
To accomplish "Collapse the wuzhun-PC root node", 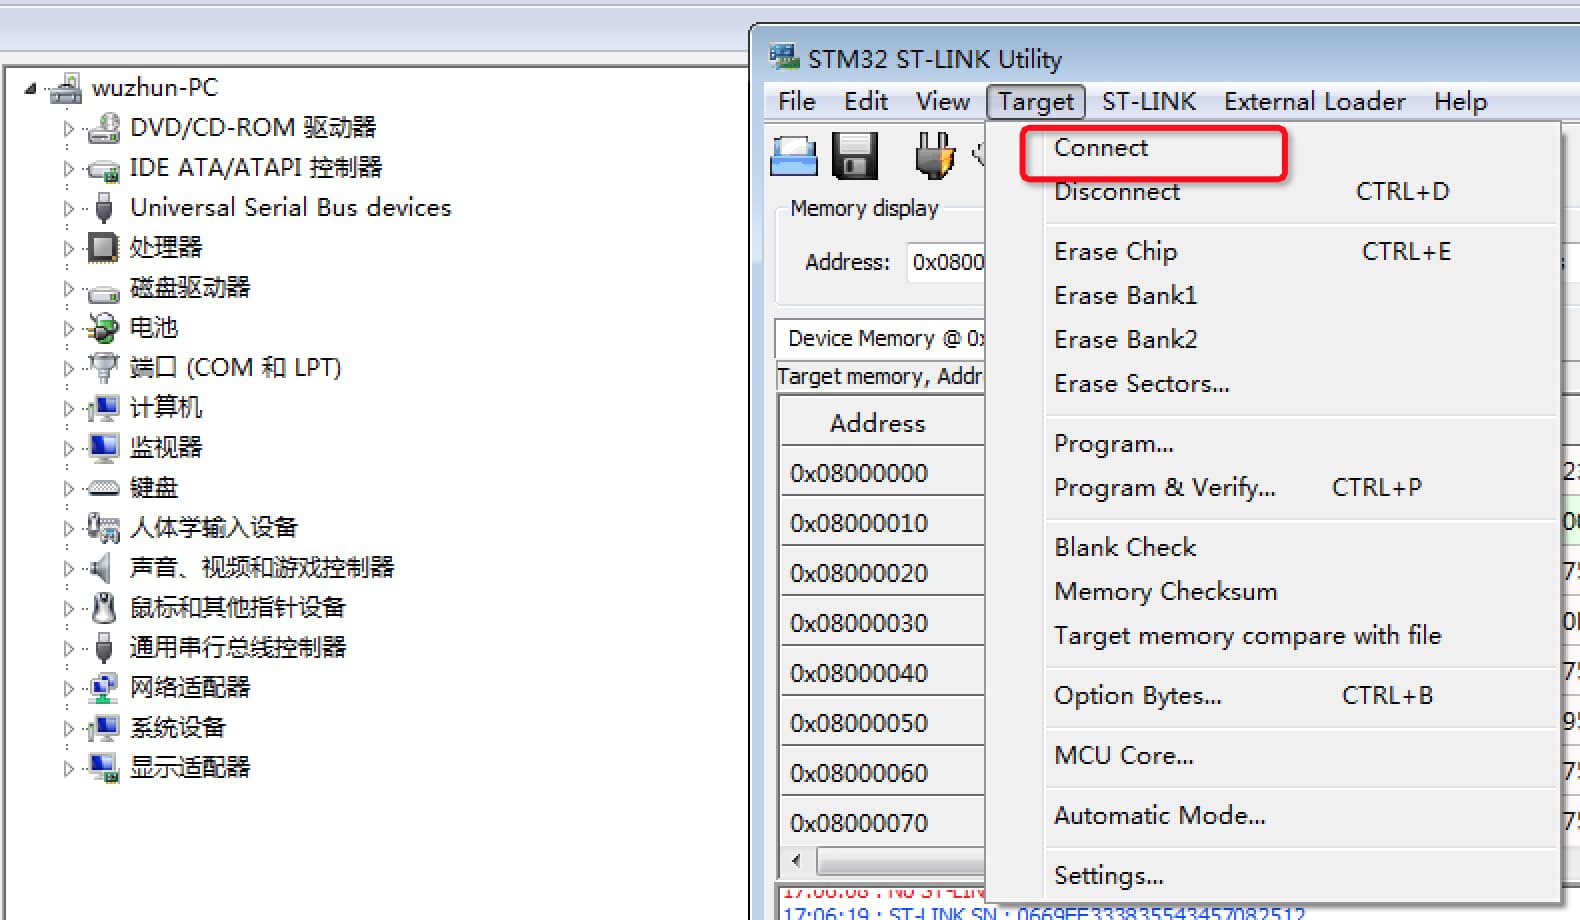I will (x=31, y=88).
